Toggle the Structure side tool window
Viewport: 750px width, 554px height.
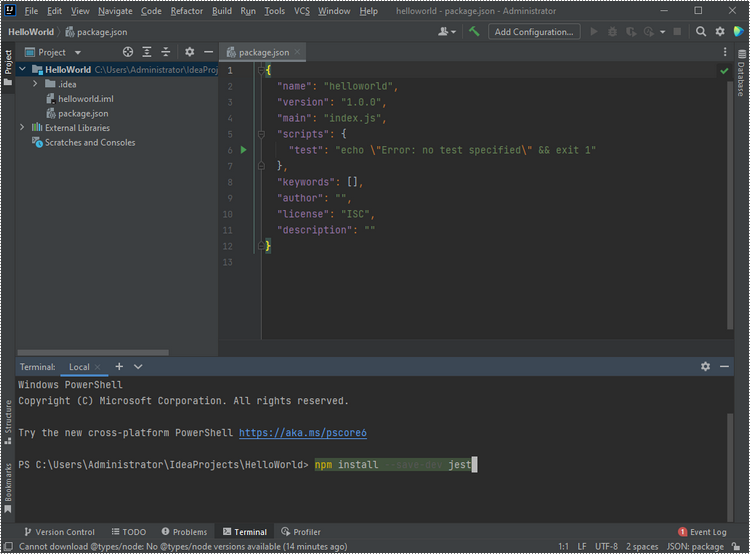(8, 422)
